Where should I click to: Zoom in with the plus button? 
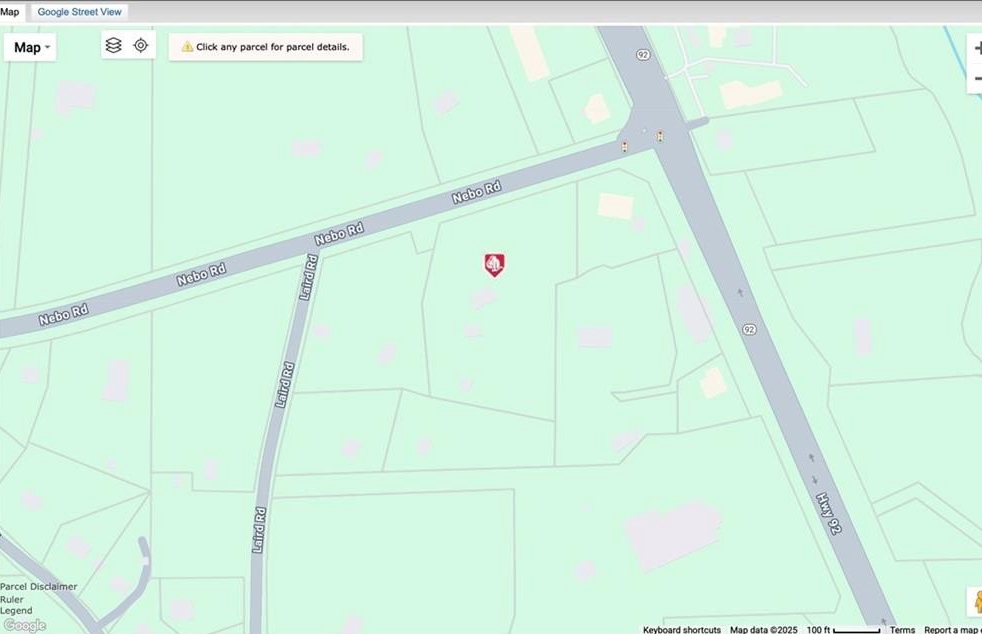point(976,48)
